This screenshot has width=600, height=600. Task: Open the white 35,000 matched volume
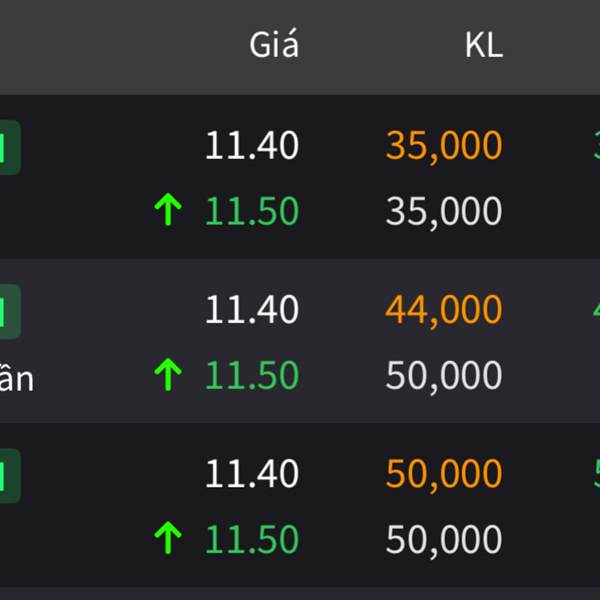444,212
